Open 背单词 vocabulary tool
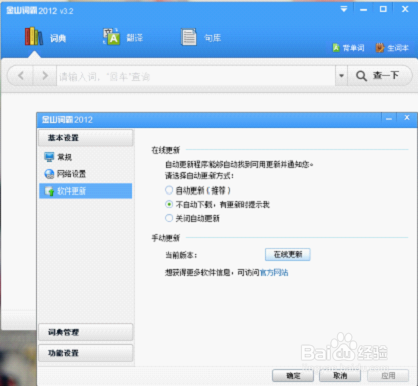418x386 pixels. 349,48
